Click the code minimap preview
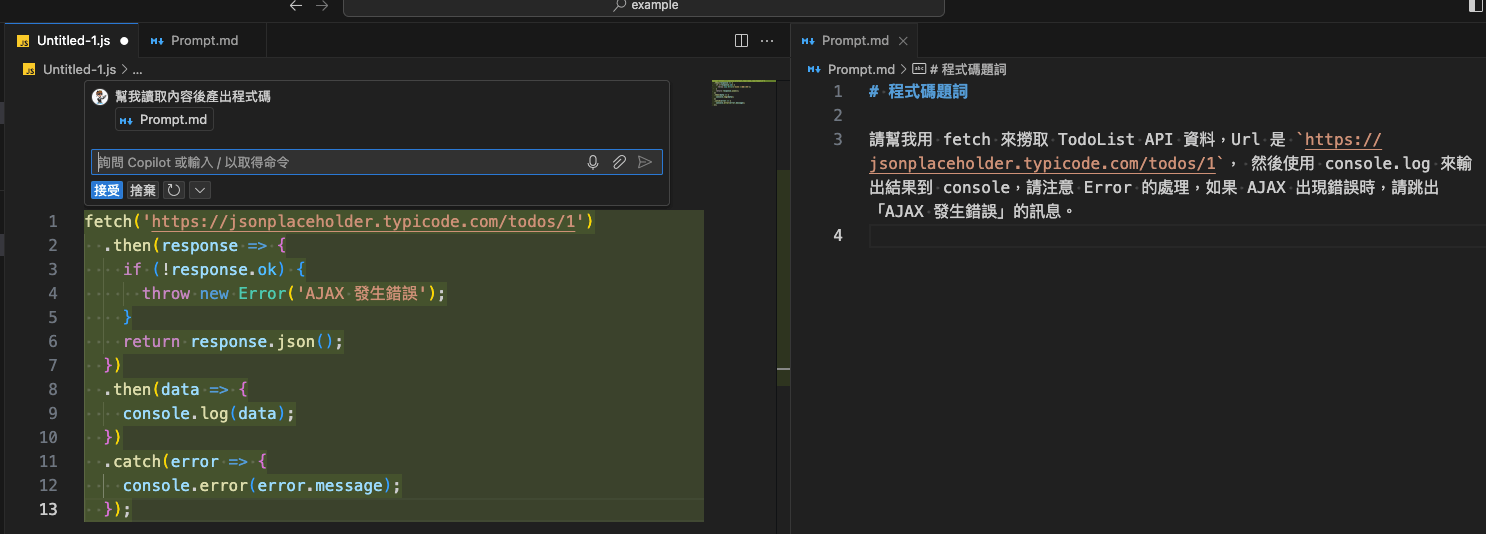1486x534 pixels. click(744, 93)
